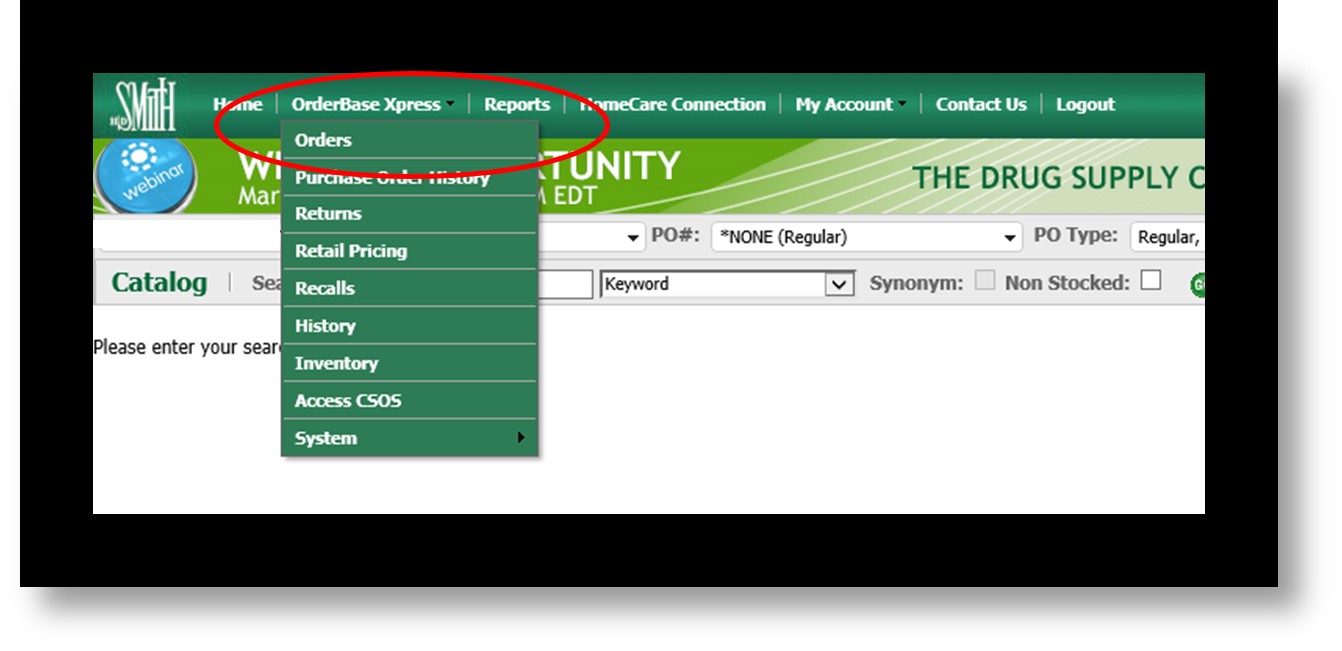Click the green Go search icon

[1197, 284]
